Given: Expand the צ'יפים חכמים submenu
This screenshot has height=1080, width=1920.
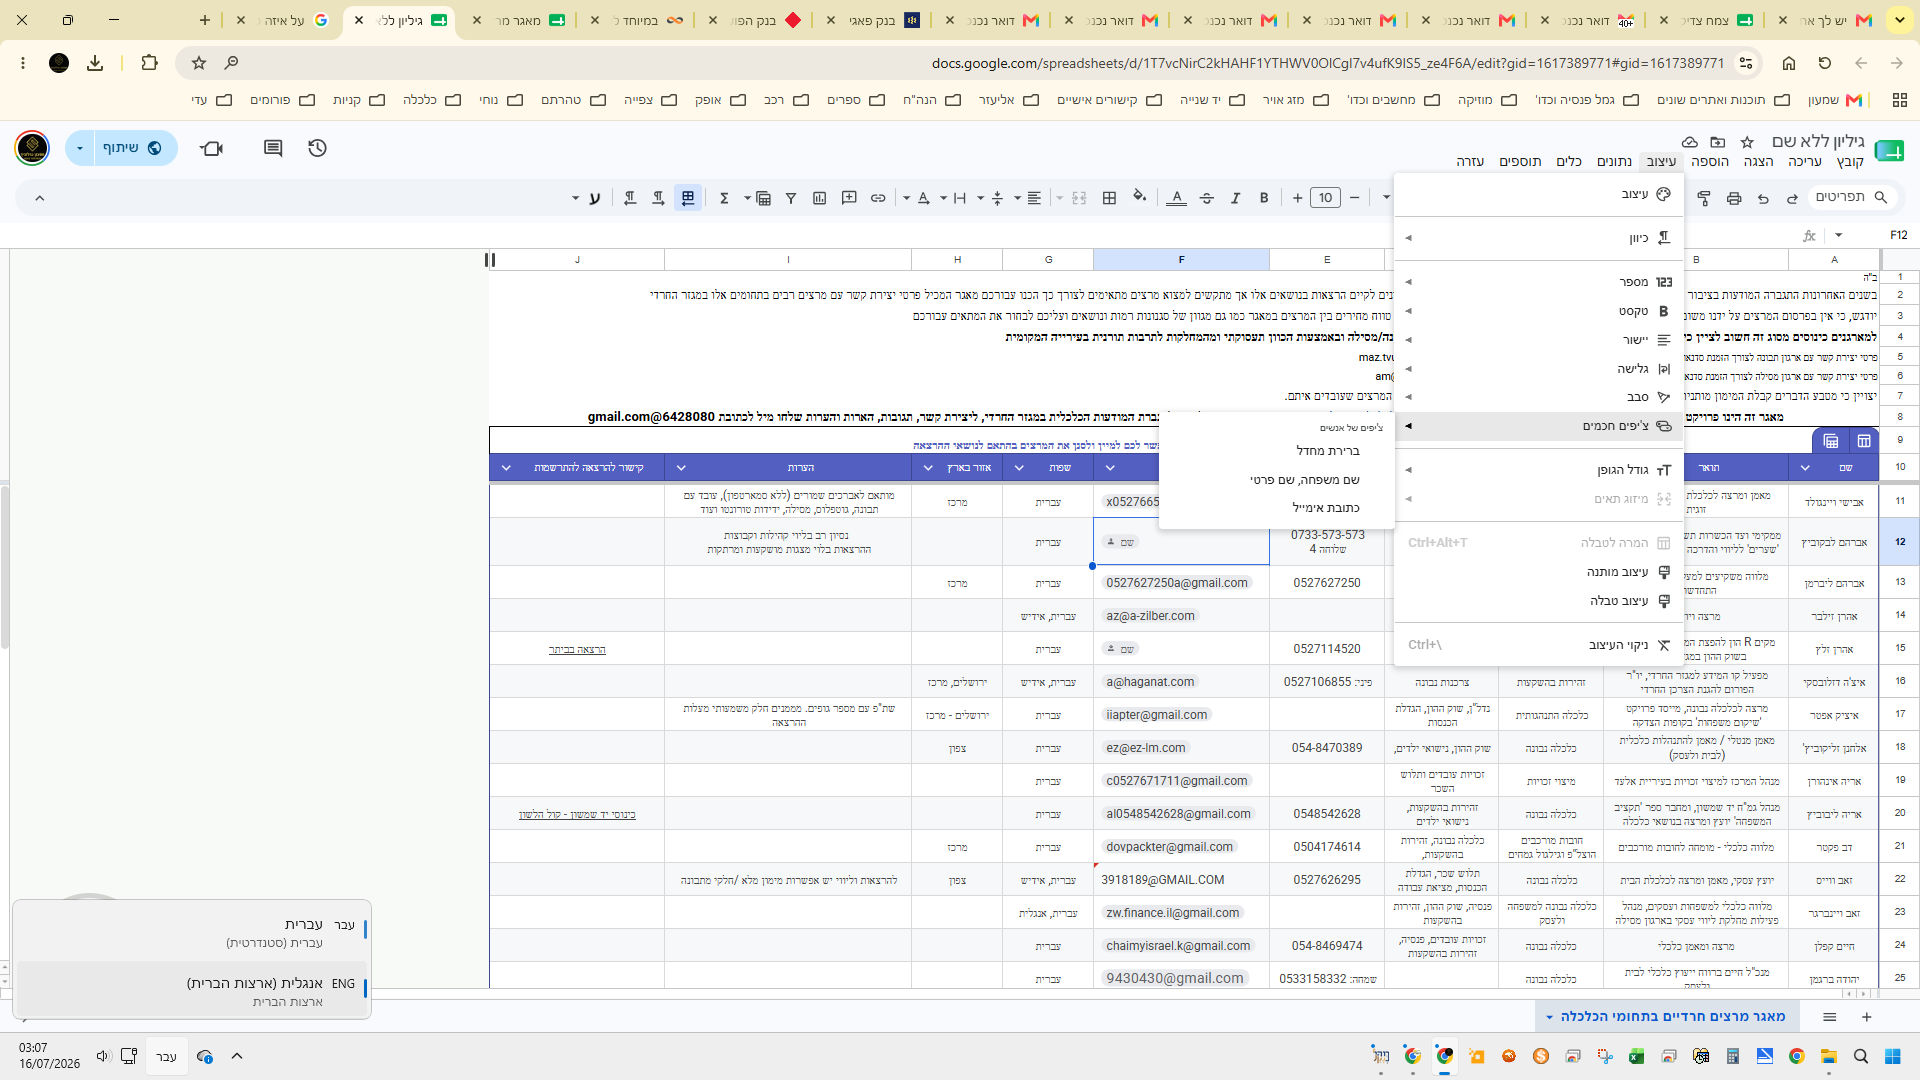Looking at the screenshot, I should pos(1539,426).
